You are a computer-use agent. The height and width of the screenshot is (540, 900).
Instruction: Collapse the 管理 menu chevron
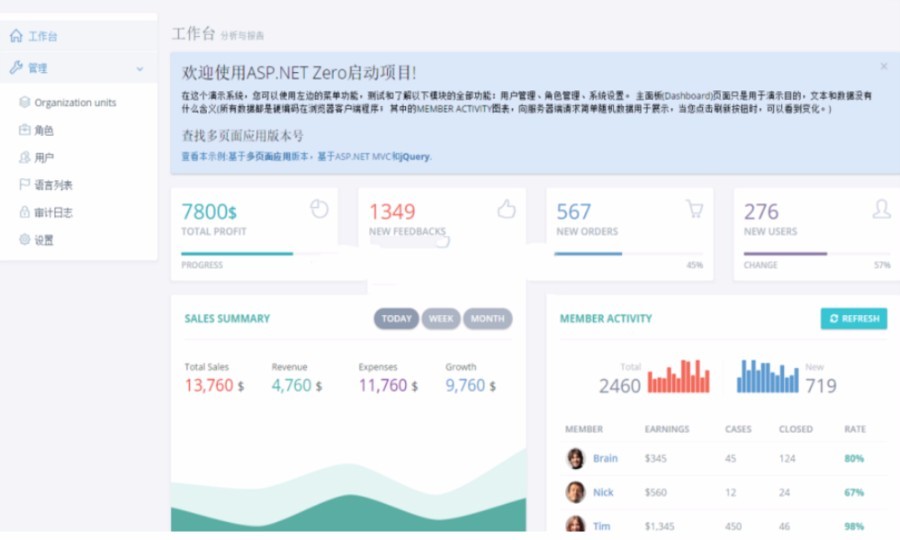click(139, 69)
